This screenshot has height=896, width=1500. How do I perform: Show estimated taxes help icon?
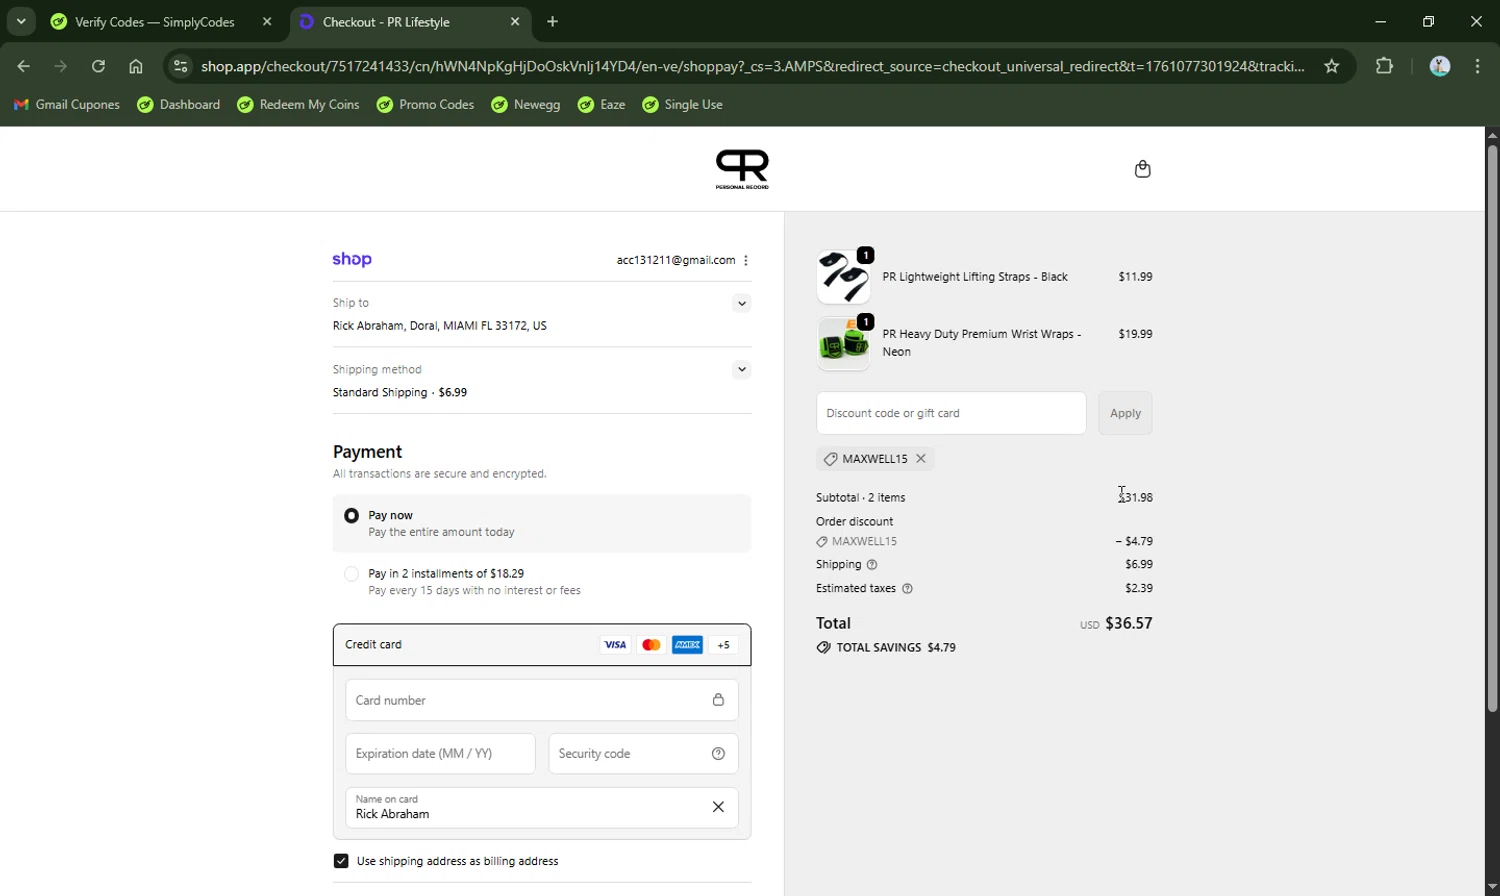(907, 589)
